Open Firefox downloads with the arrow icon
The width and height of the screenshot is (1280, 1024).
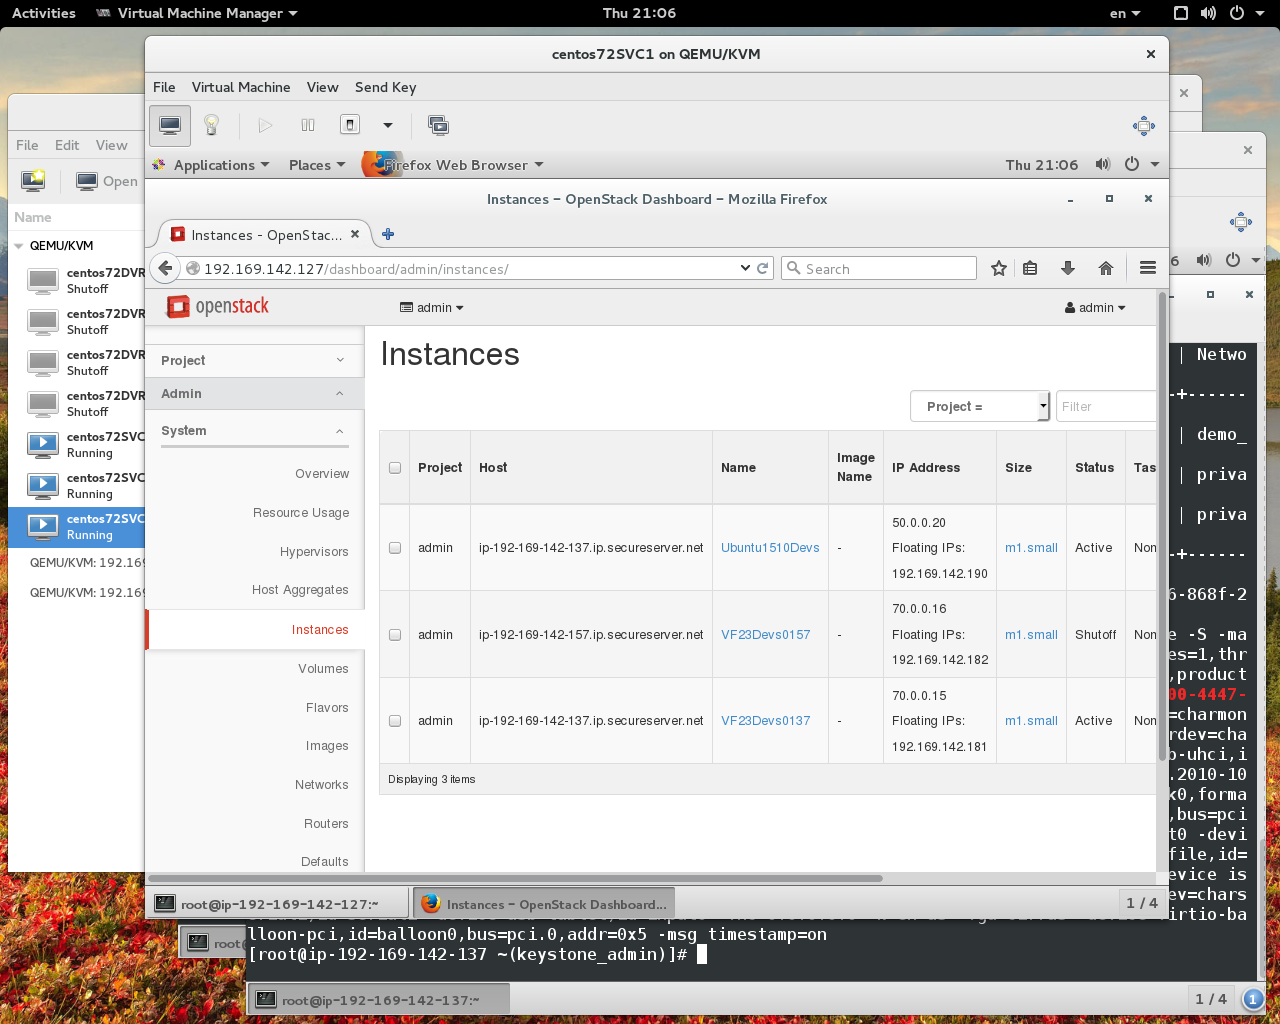click(1067, 268)
